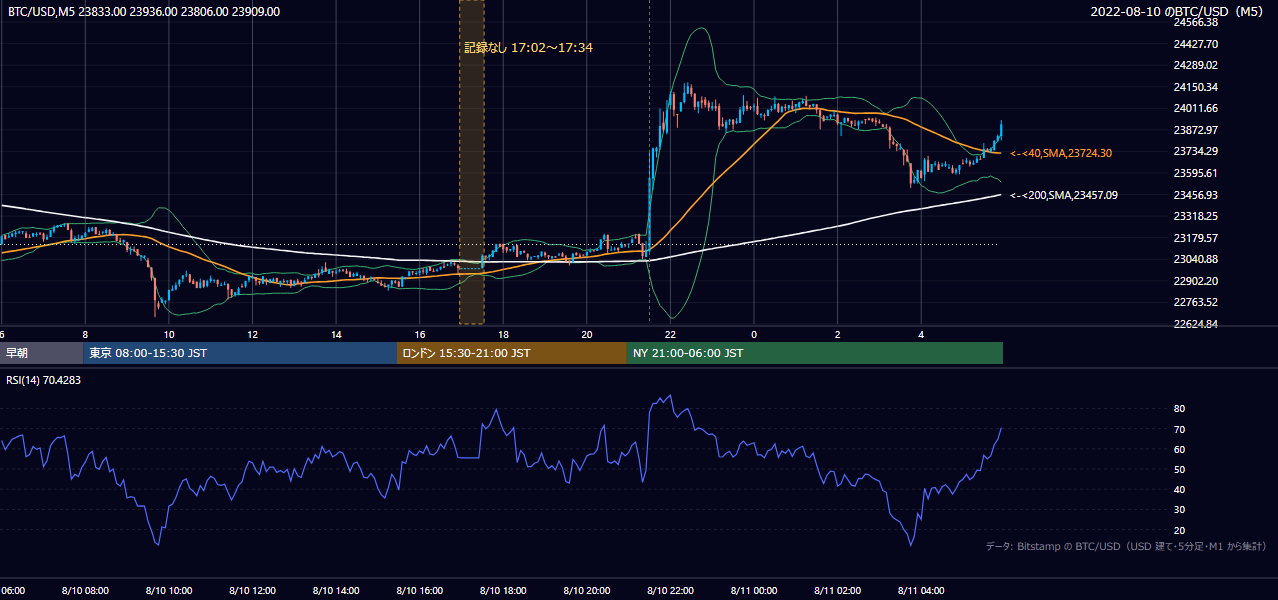This screenshot has height=600, width=1278.
Task: Click price axis value 23040.88
Action: (1196, 259)
